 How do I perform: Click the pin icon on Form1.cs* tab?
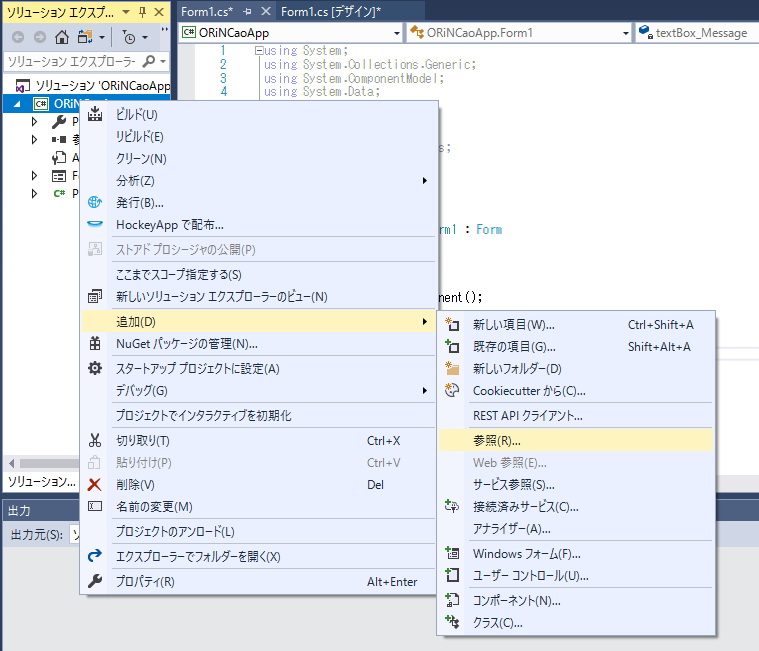click(247, 12)
